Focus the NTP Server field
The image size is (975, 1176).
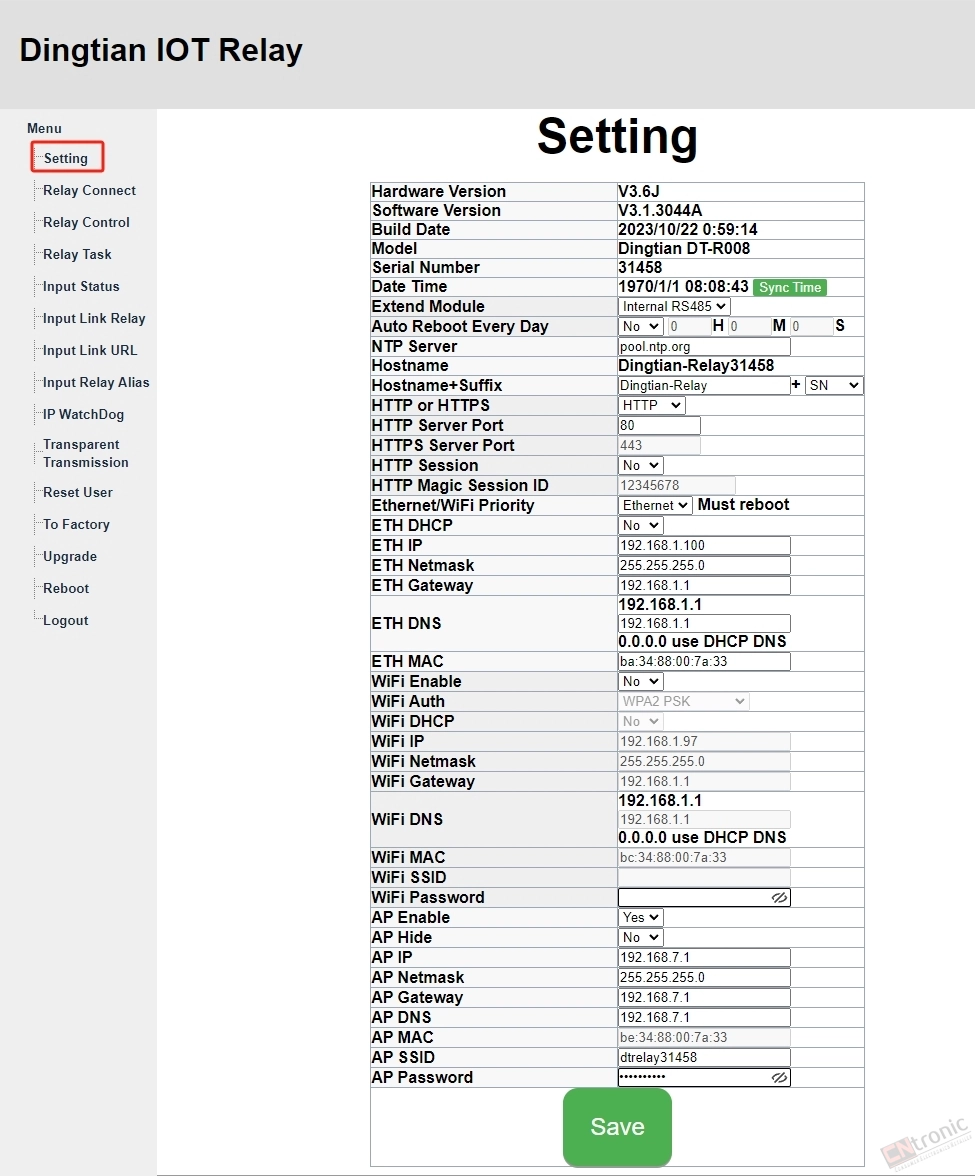click(704, 346)
